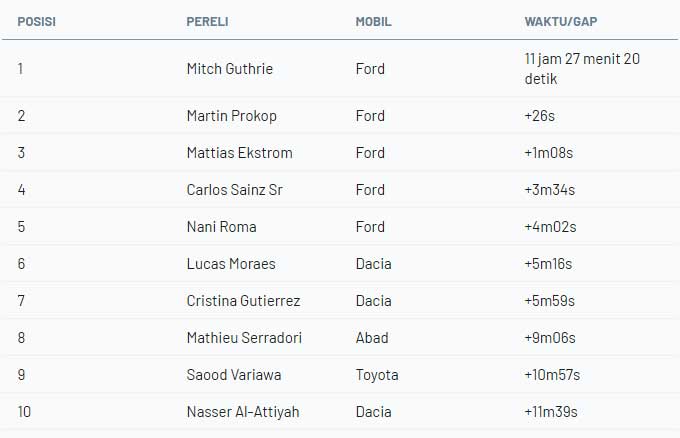The height and width of the screenshot is (438, 680).
Task: Click the +26s gap value
Action: pos(539,116)
